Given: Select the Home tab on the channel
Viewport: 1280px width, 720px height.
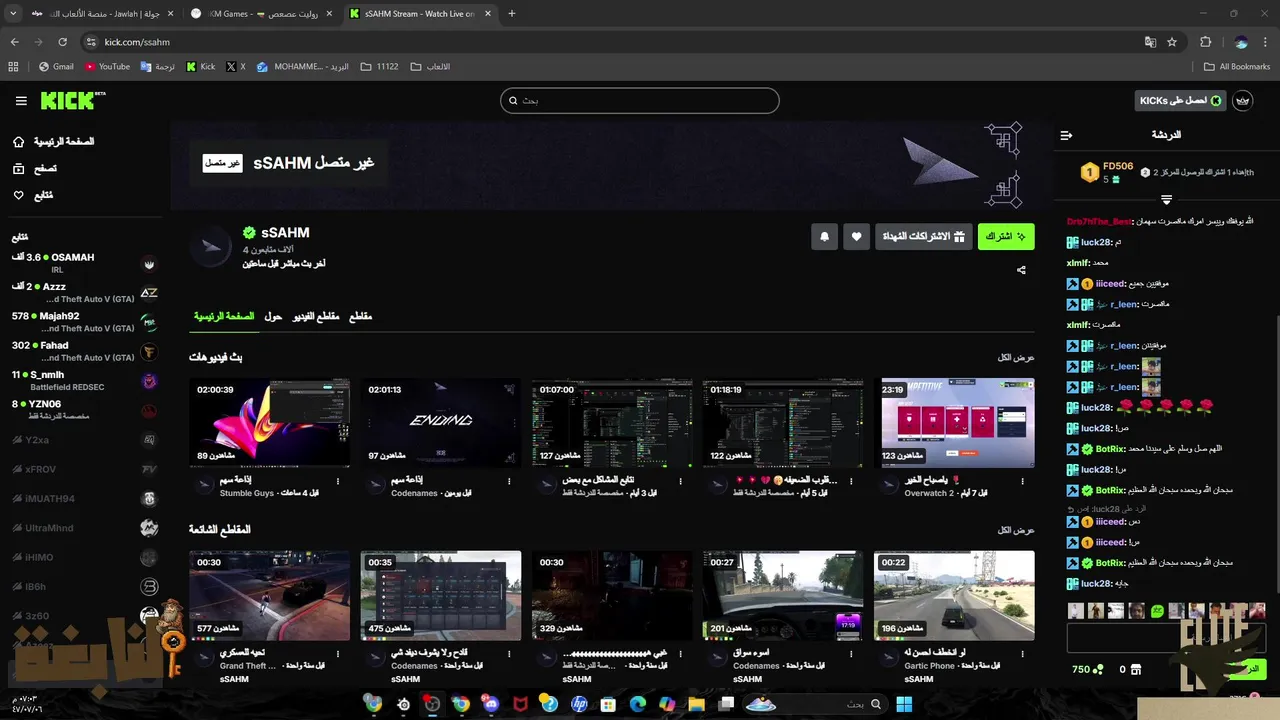Looking at the screenshot, I should [224, 316].
